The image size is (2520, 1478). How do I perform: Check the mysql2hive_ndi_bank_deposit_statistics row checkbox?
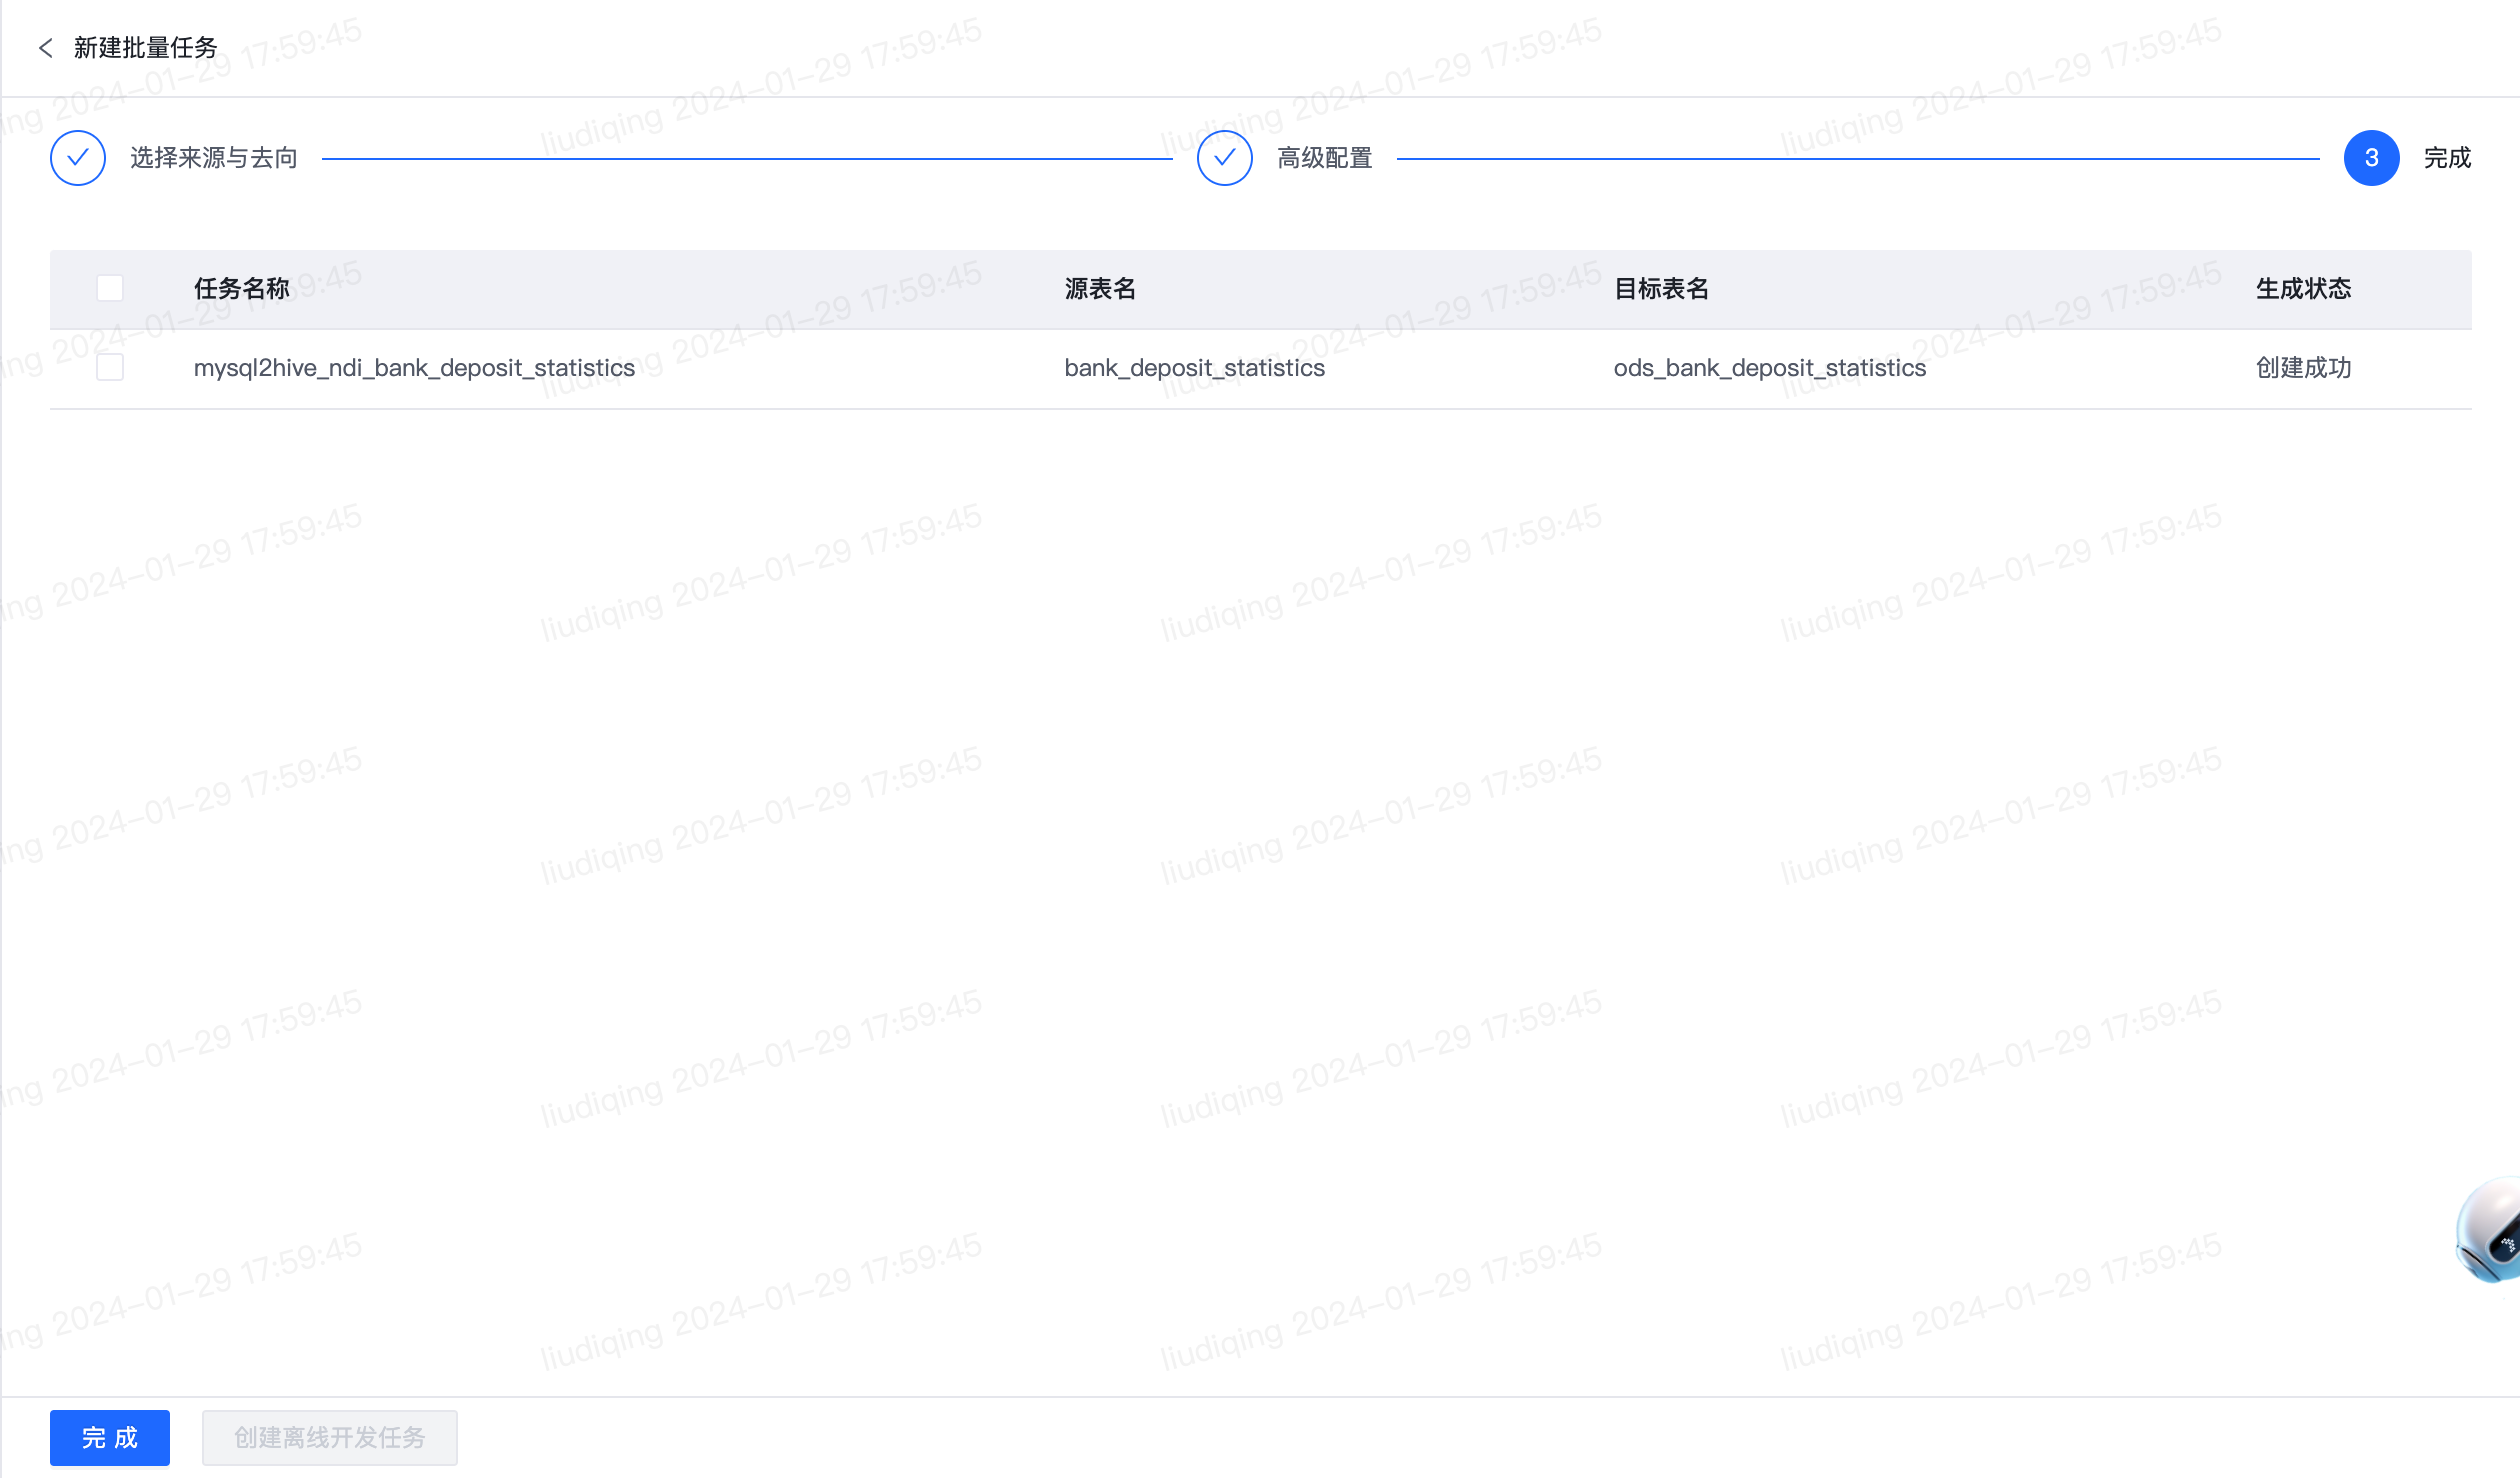click(110, 368)
